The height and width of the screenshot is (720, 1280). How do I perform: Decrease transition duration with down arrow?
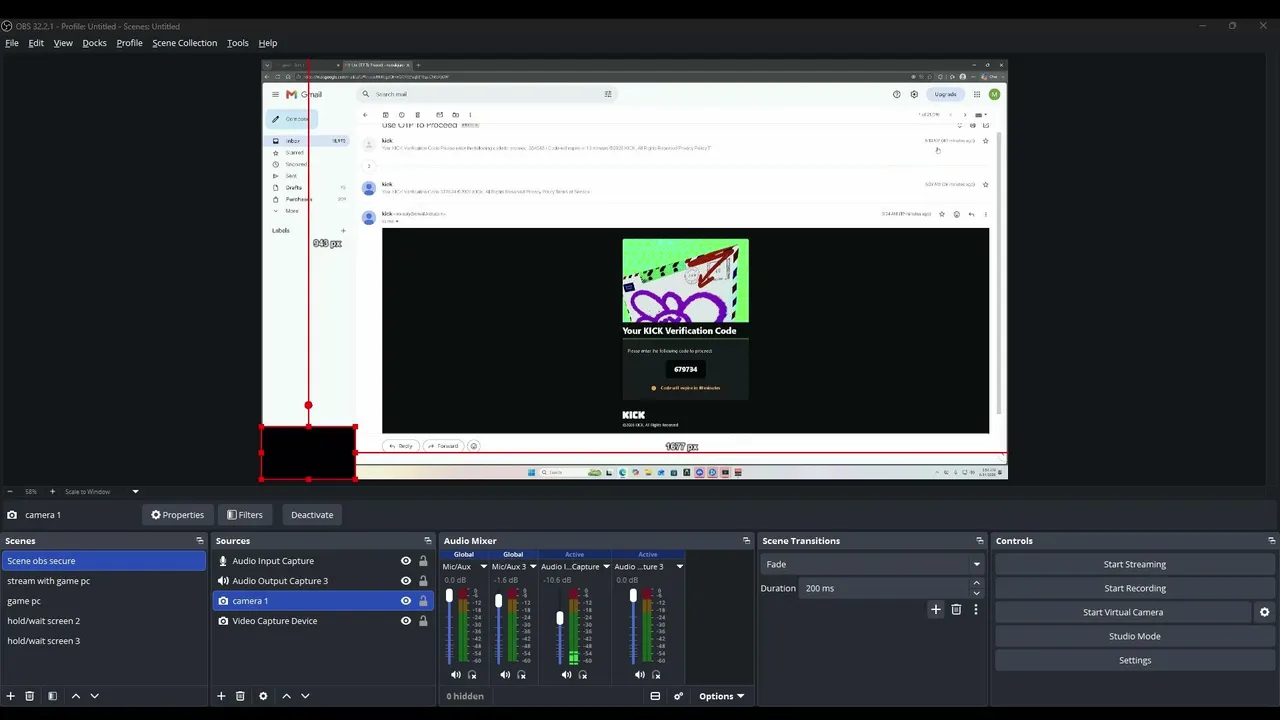pos(976,593)
